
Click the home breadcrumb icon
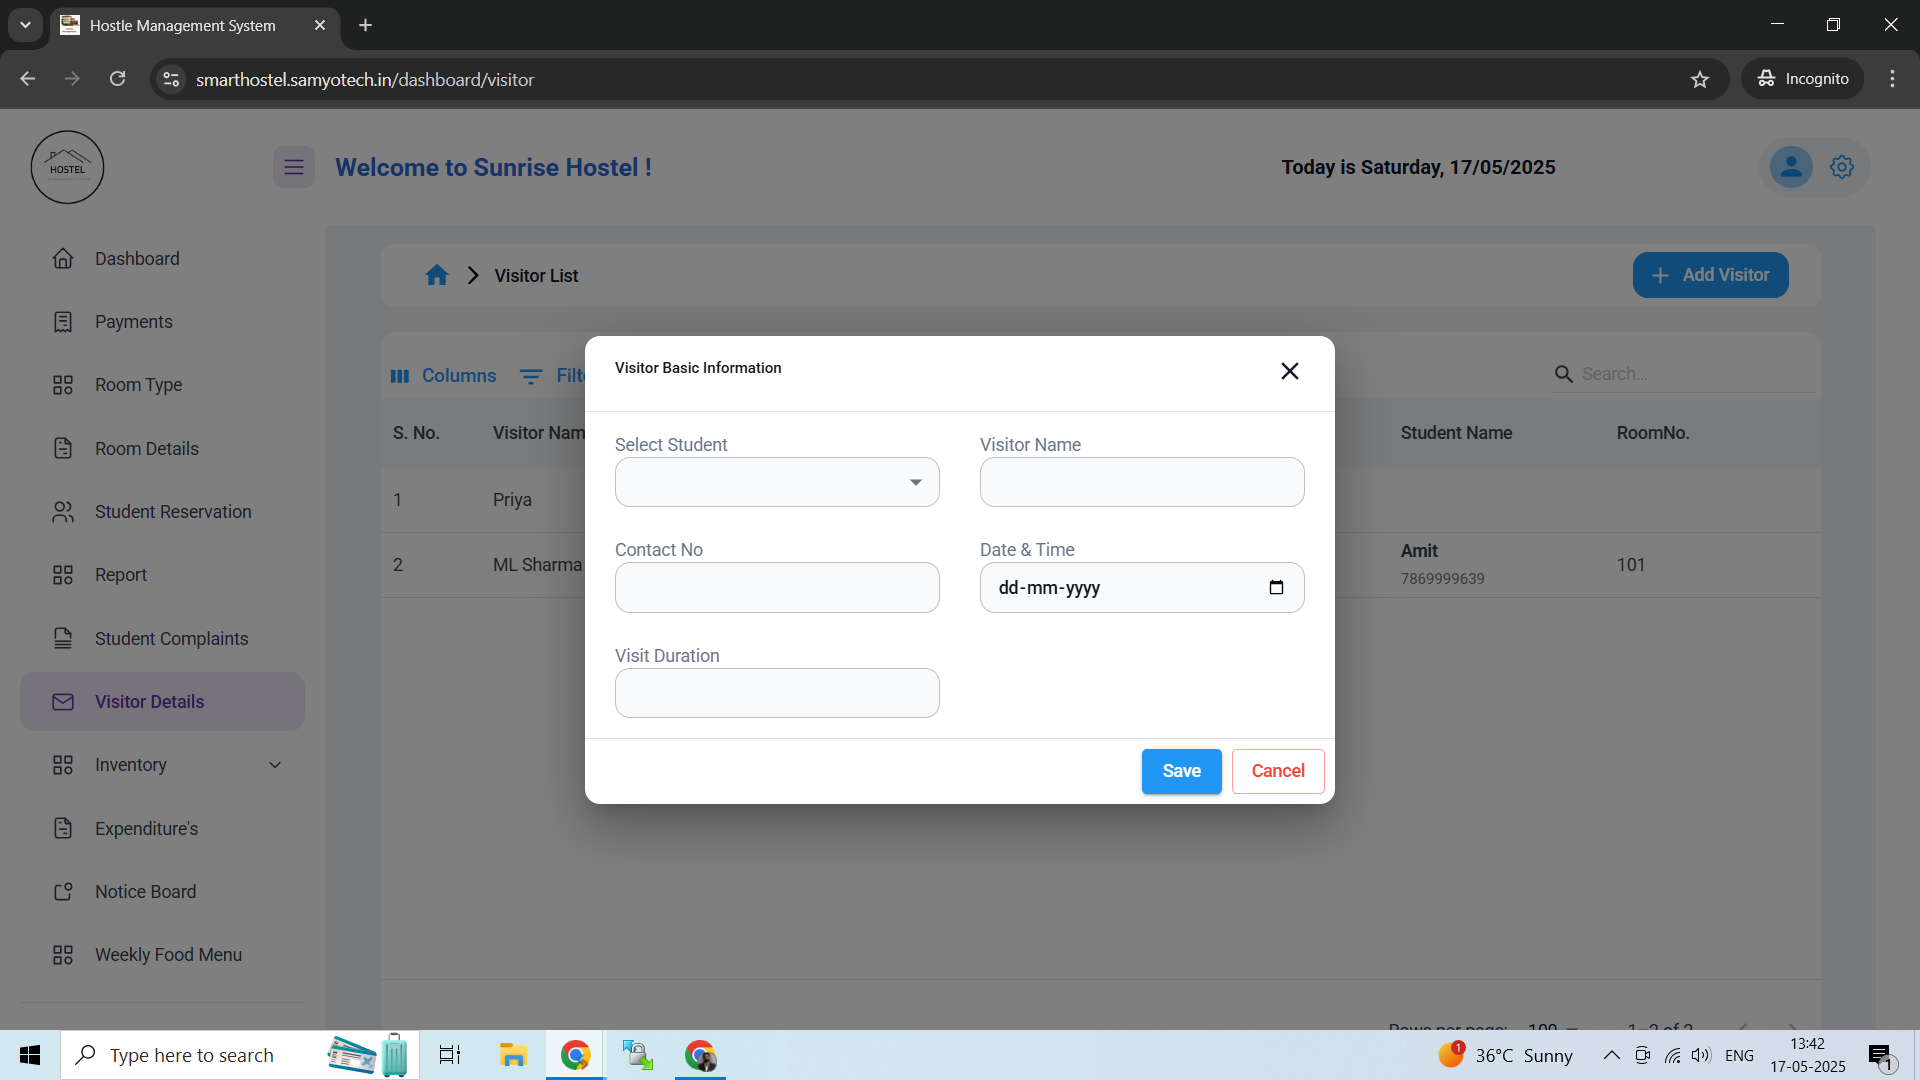coord(437,275)
